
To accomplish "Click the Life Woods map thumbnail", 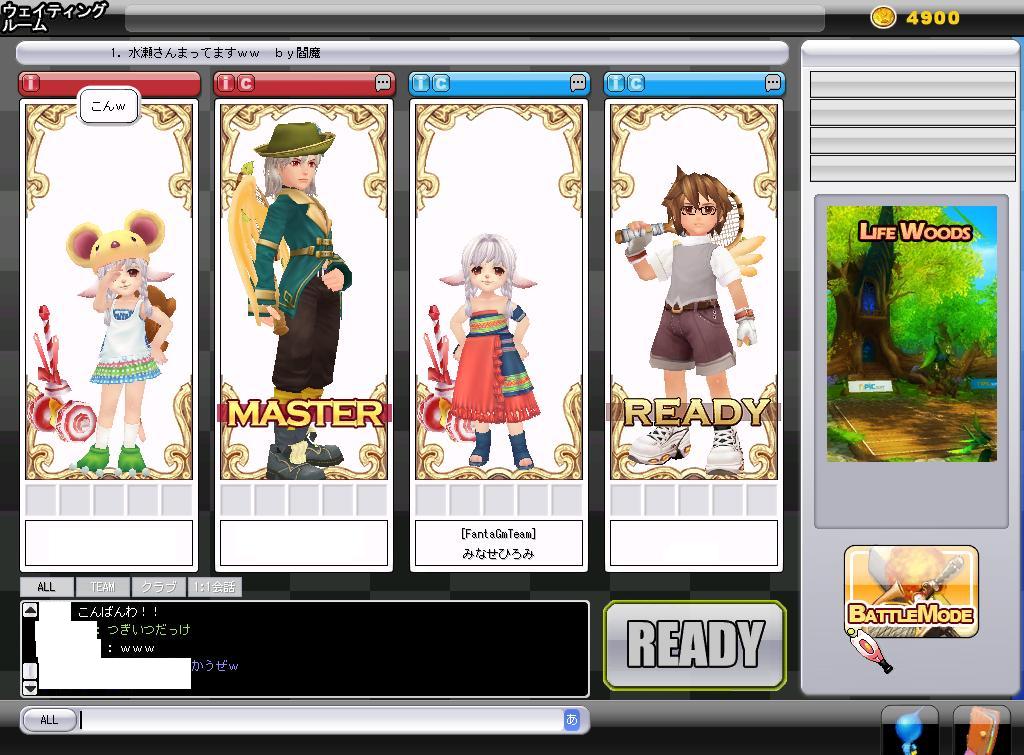I will pos(911,333).
